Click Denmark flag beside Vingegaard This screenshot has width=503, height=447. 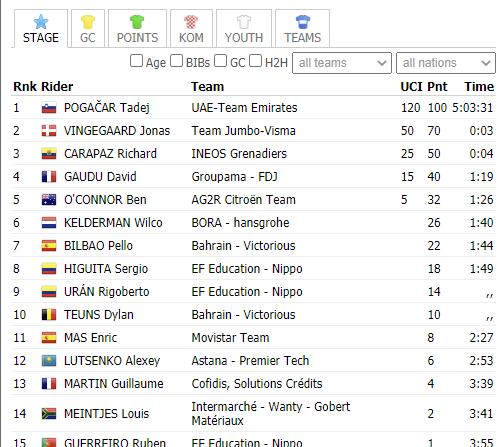(x=49, y=131)
